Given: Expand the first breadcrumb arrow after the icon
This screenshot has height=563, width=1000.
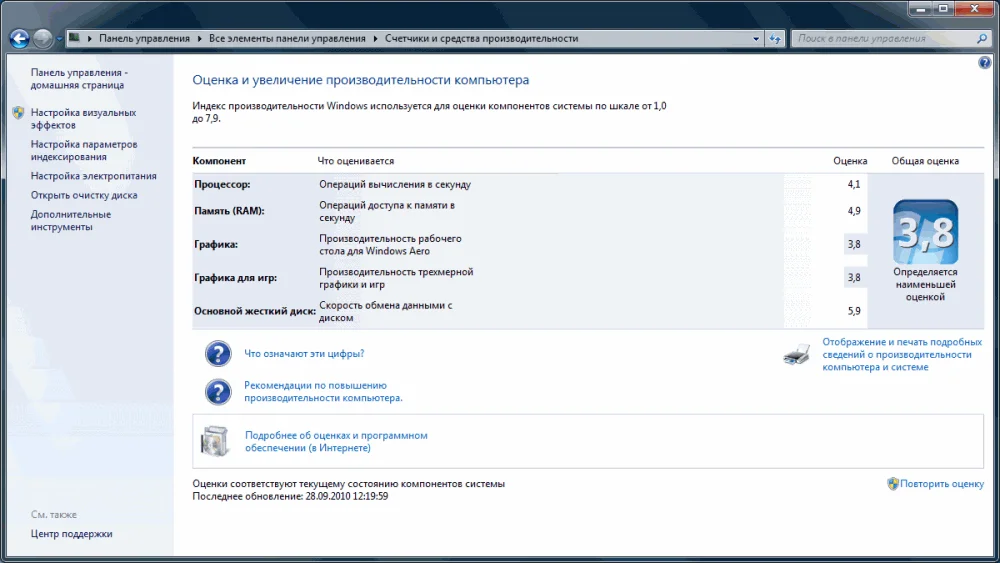Looking at the screenshot, I should 89,39.
